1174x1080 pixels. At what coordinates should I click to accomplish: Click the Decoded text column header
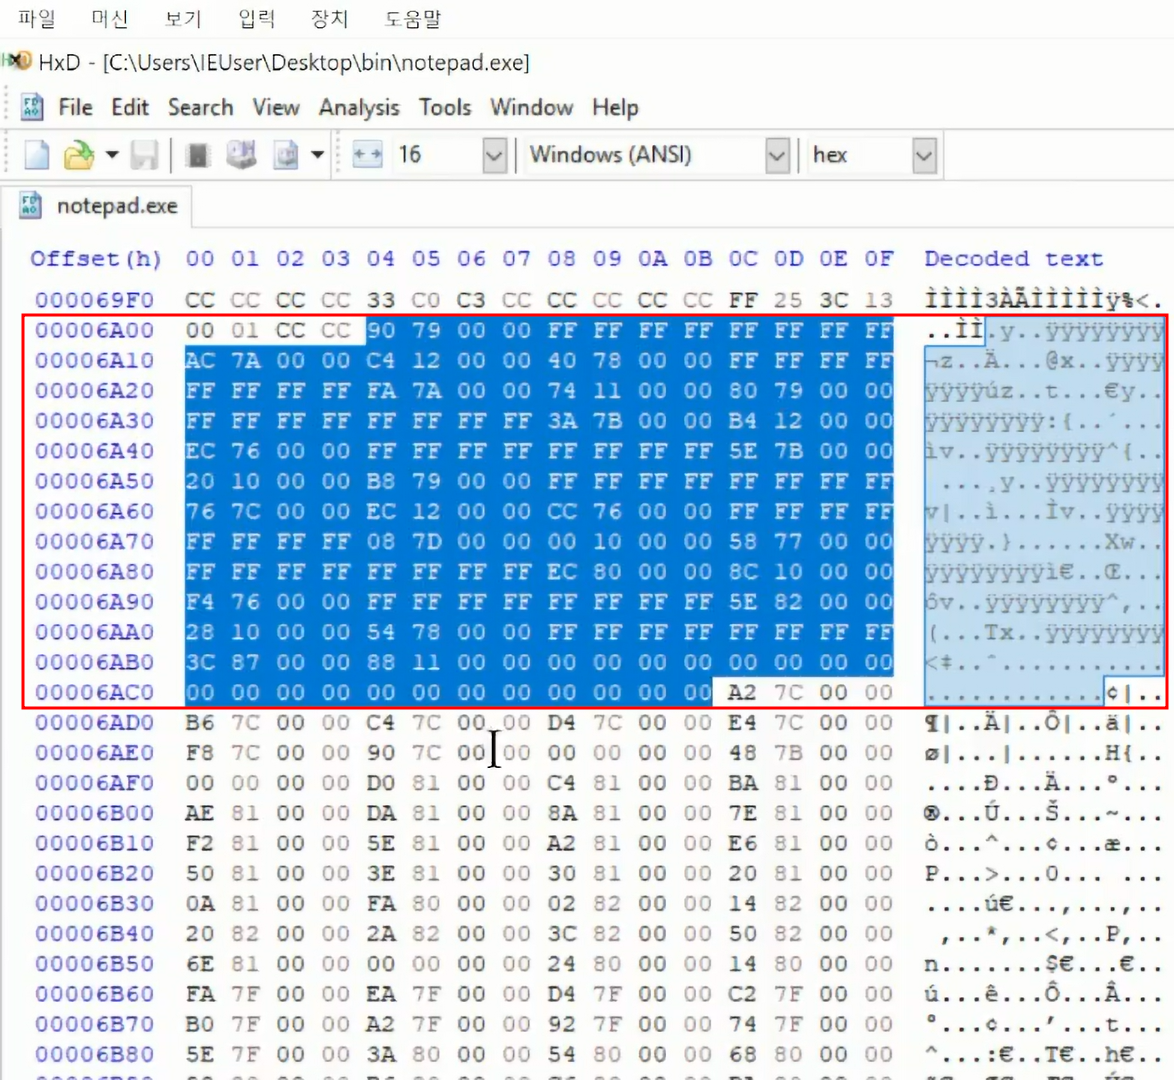[1014, 259]
